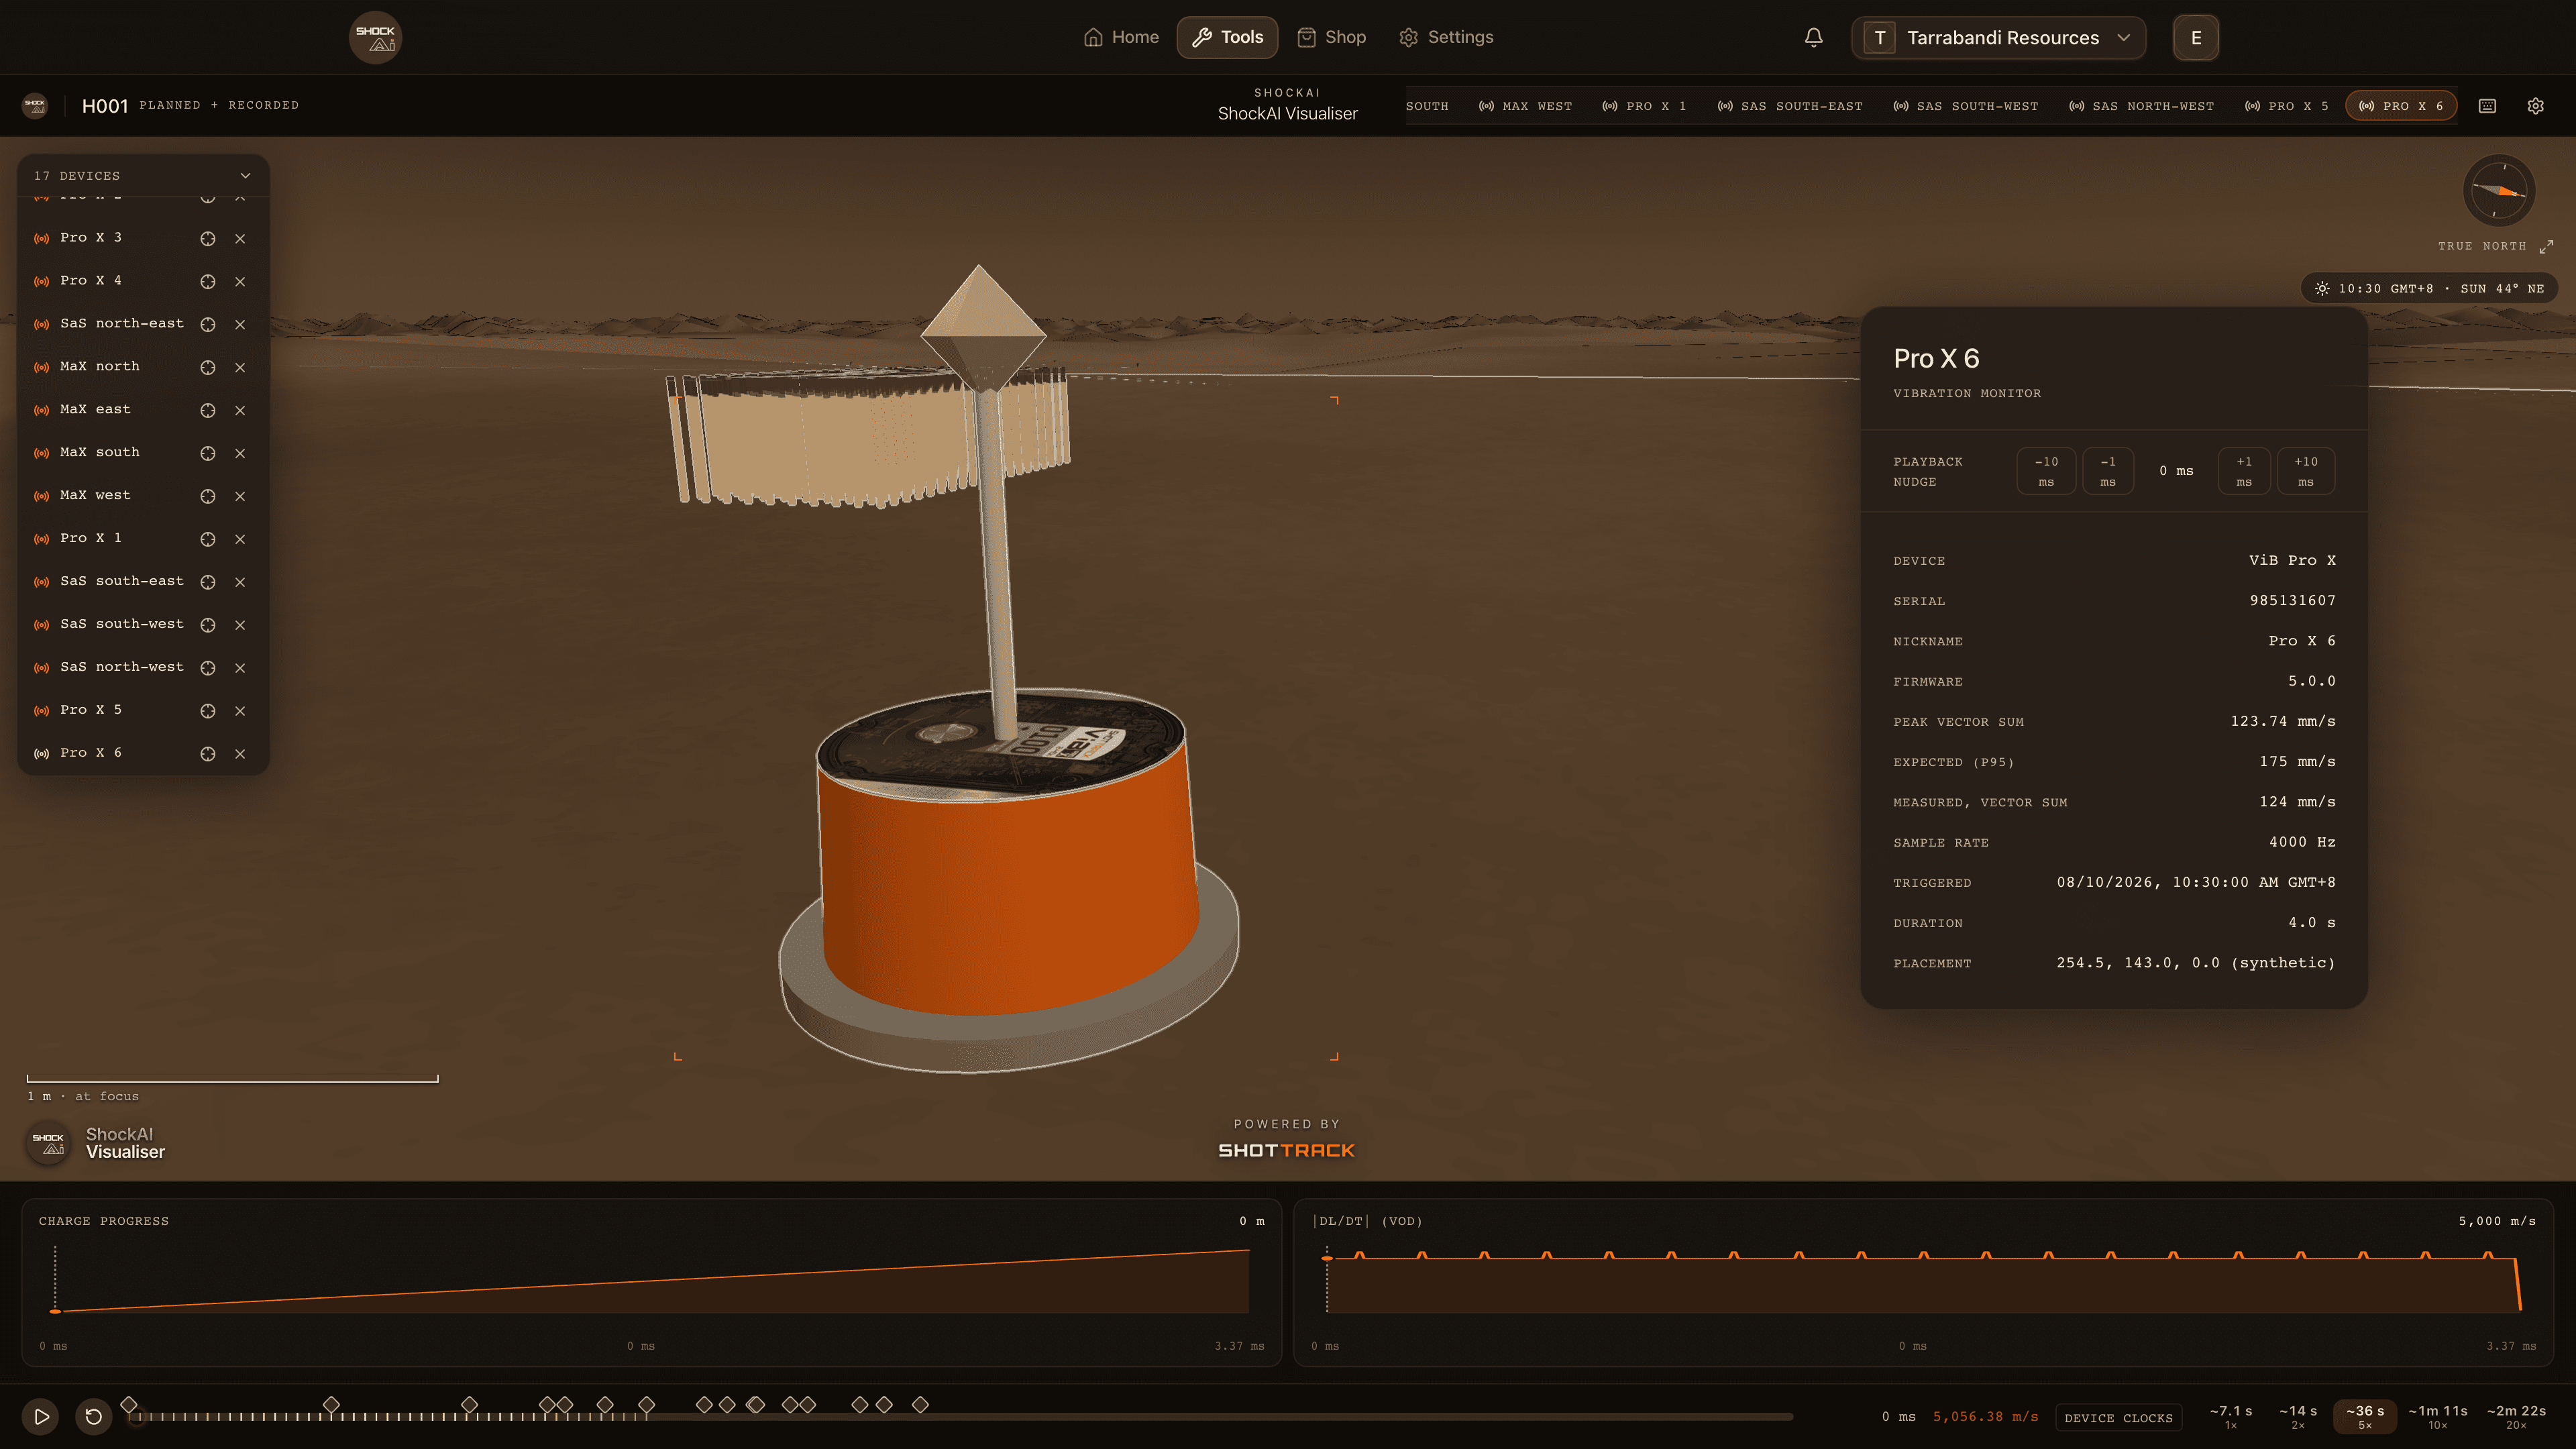Click the ShockAI logo in the top bar
Viewport: 2576px width, 1449px height.
(x=375, y=37)
